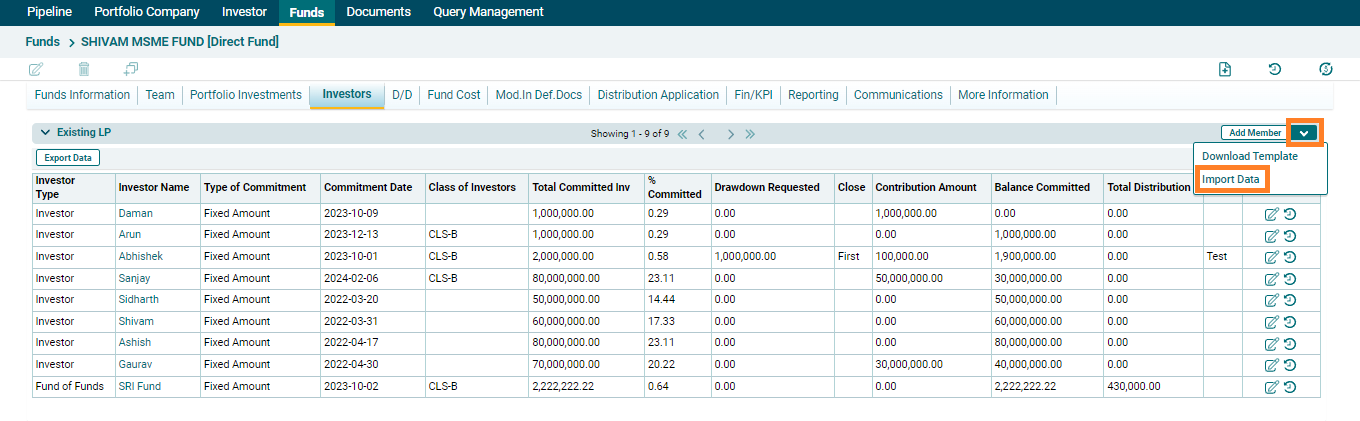
Task: View history for the Sanjay row
Action: pos(1290,279)
